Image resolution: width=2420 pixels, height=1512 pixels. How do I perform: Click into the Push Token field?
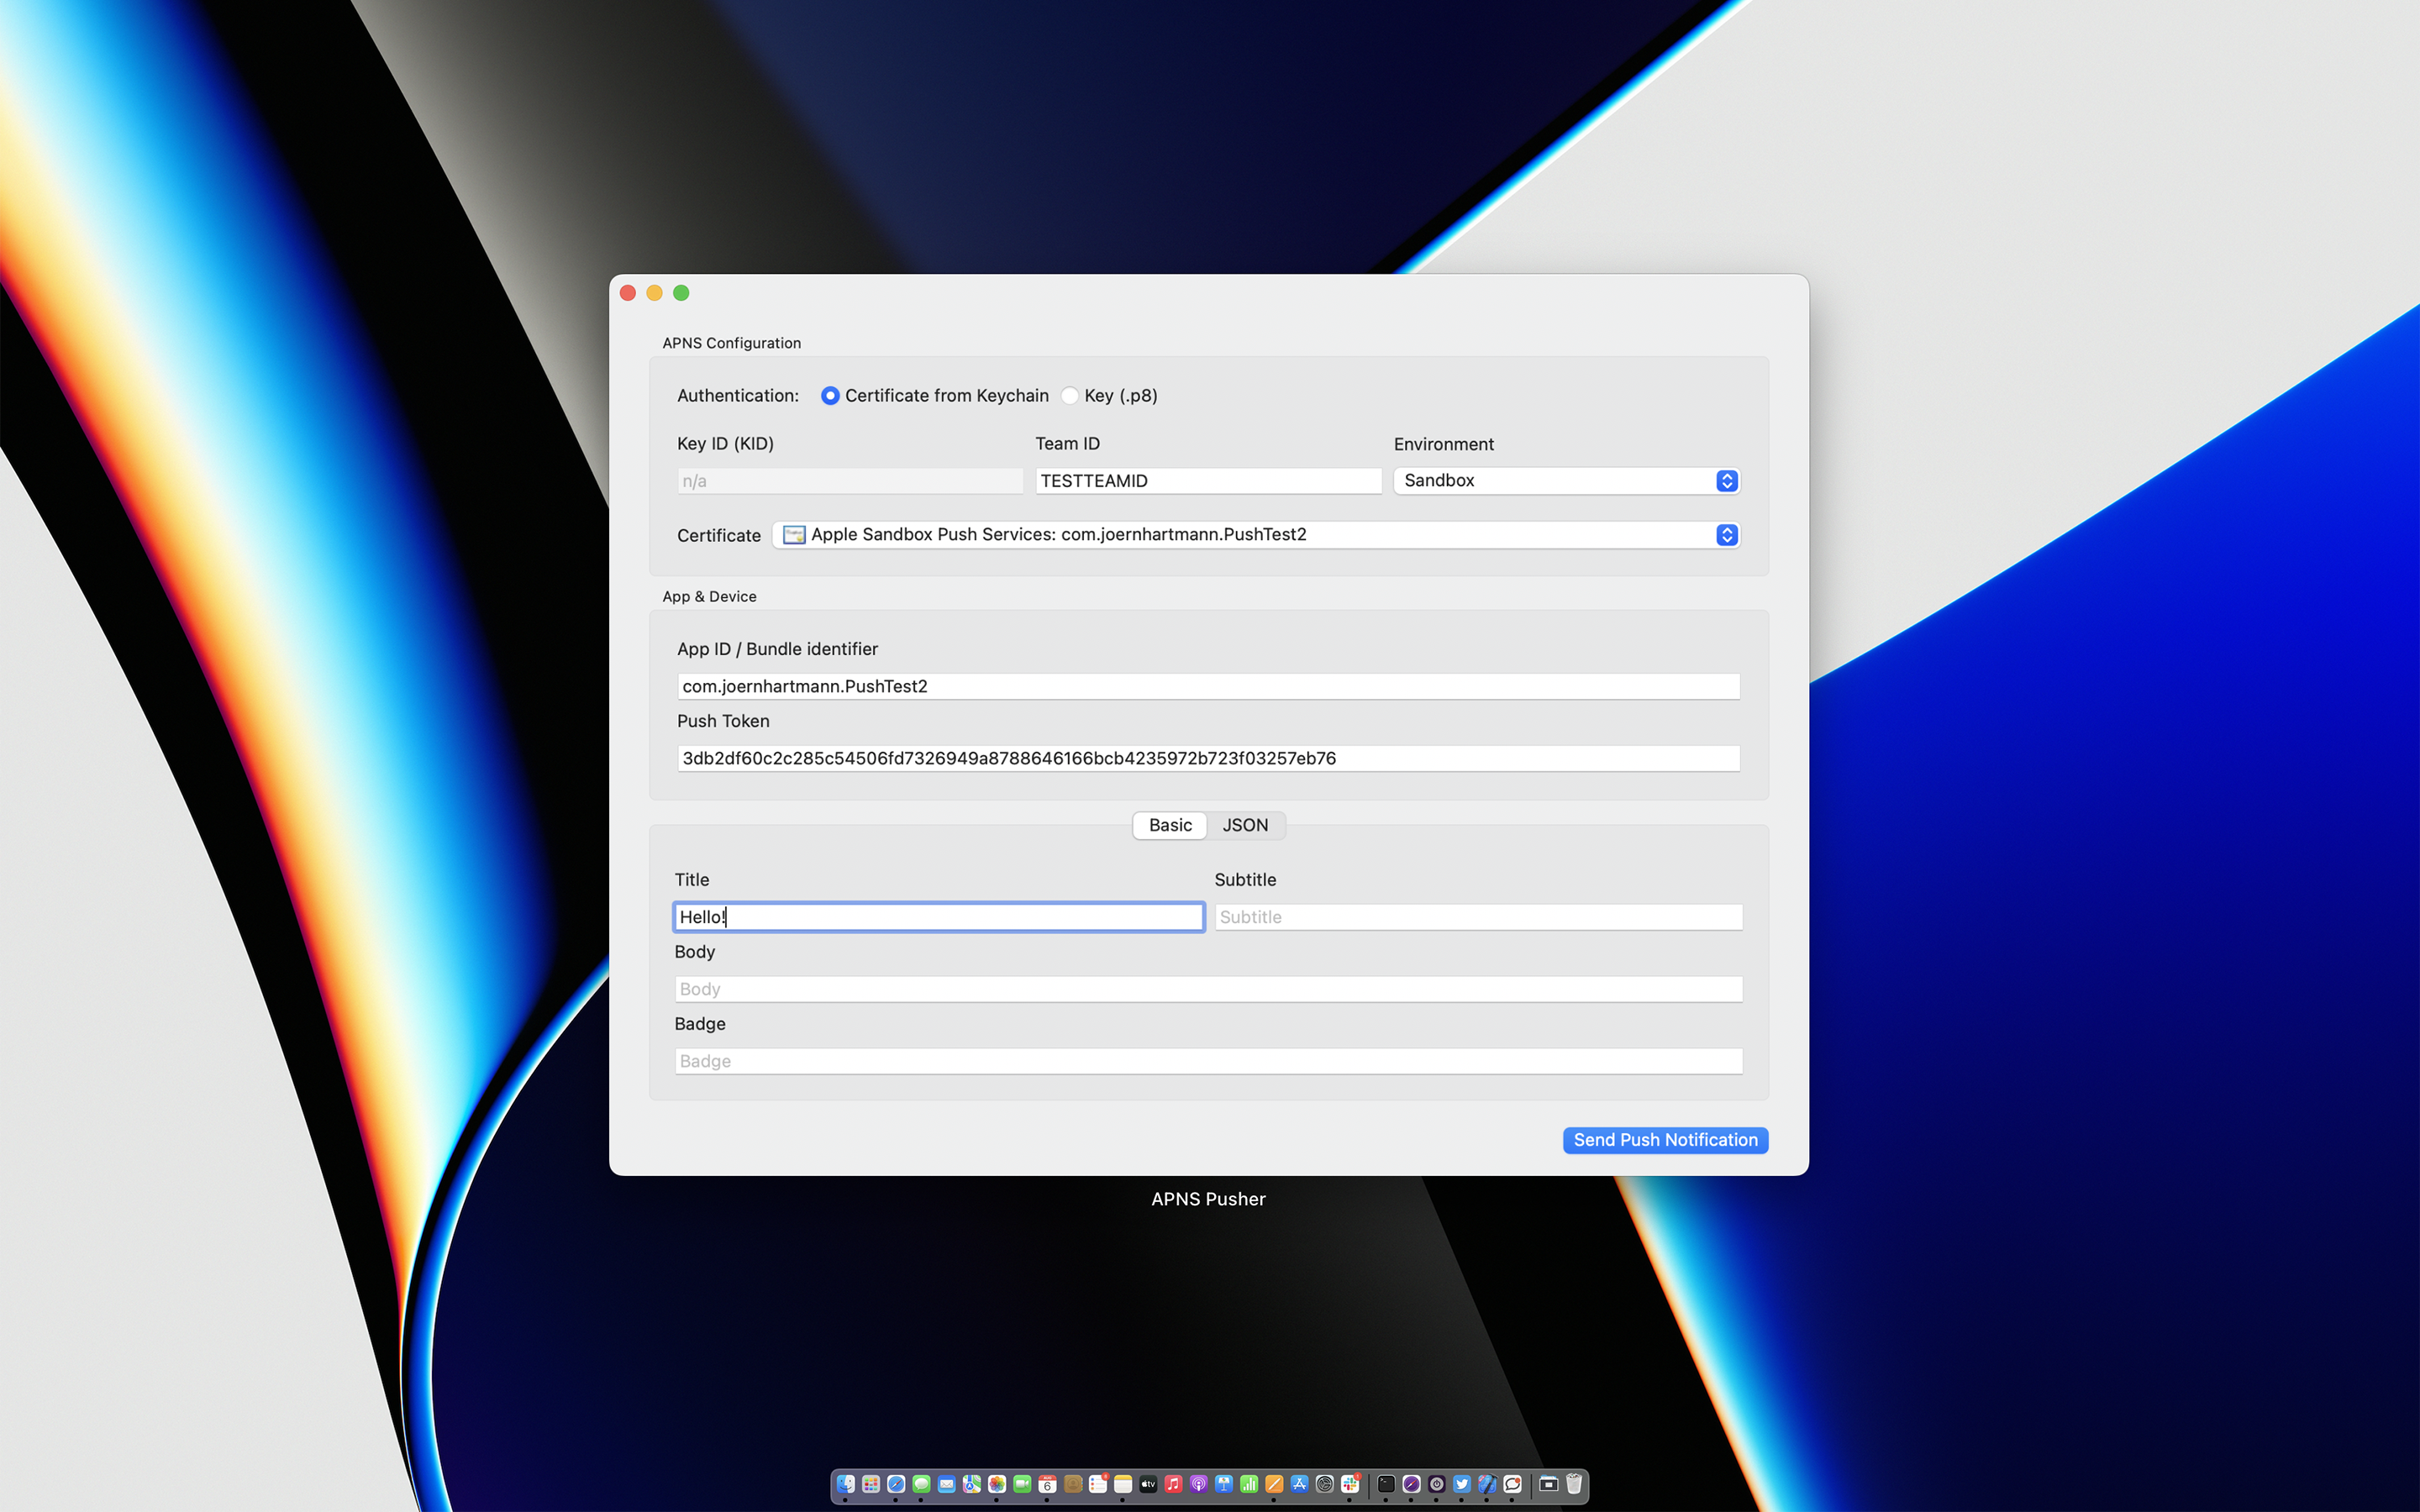point(1208,758)
